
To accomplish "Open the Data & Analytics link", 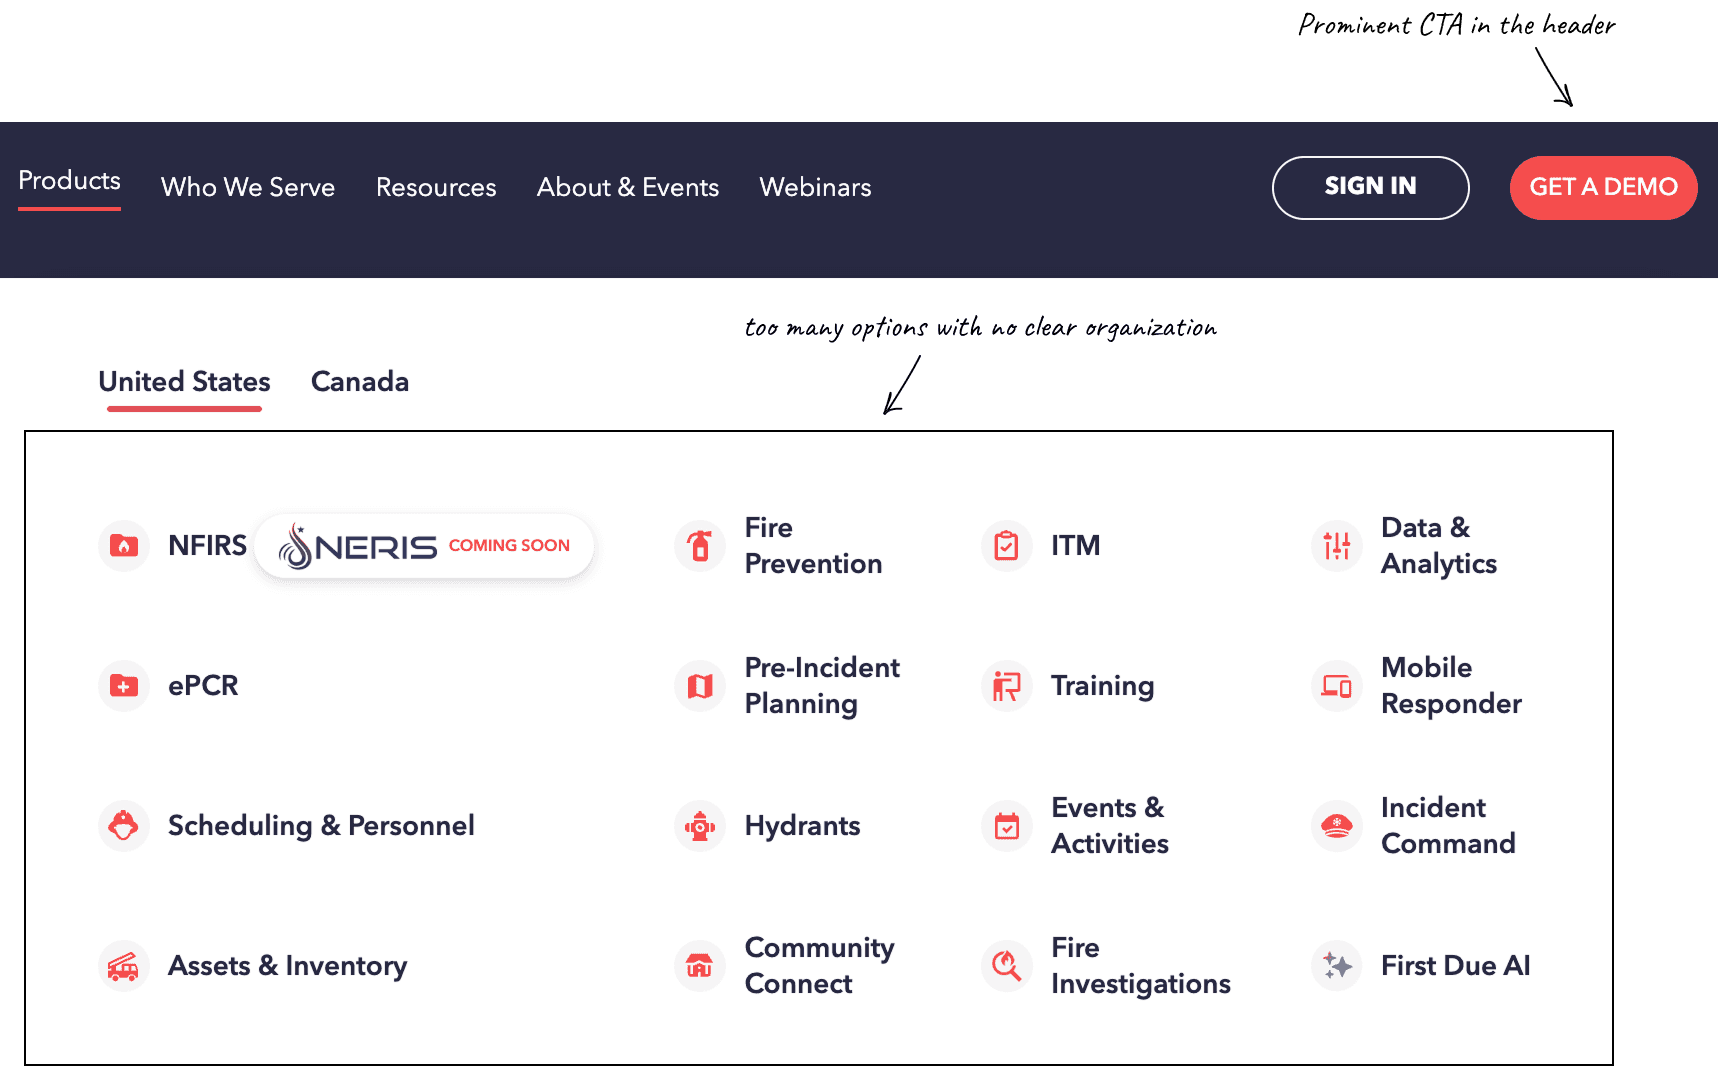I will [x=1439, y=546].
